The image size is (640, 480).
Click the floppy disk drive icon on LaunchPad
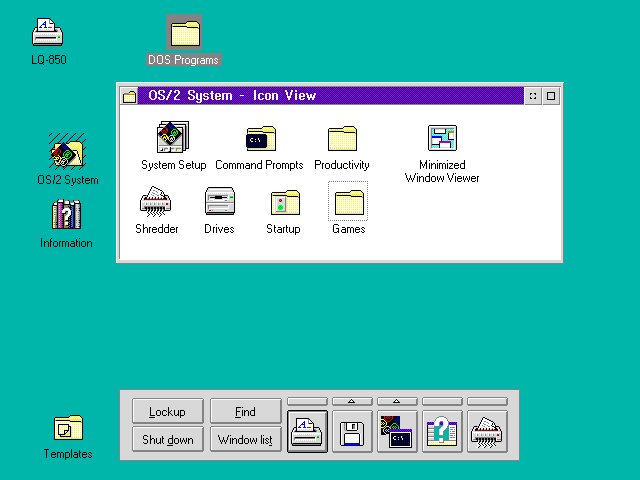click(352, 432)
